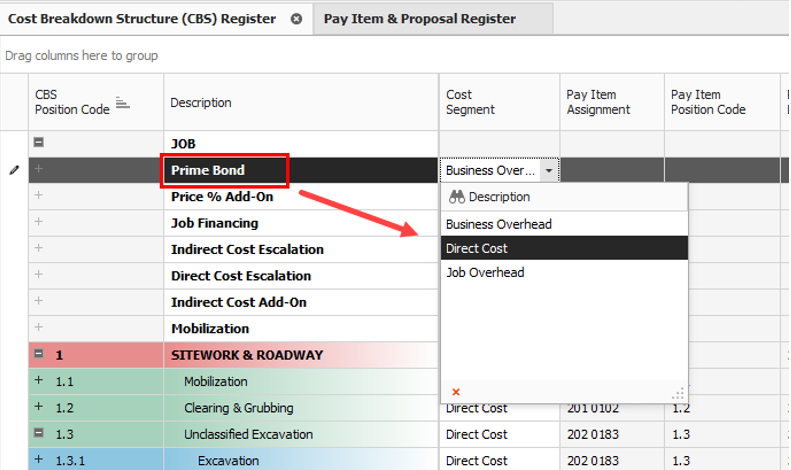The width and height of the screenshot is (791, 470).
Task: Click the Description column header
Action: point(301,102)
